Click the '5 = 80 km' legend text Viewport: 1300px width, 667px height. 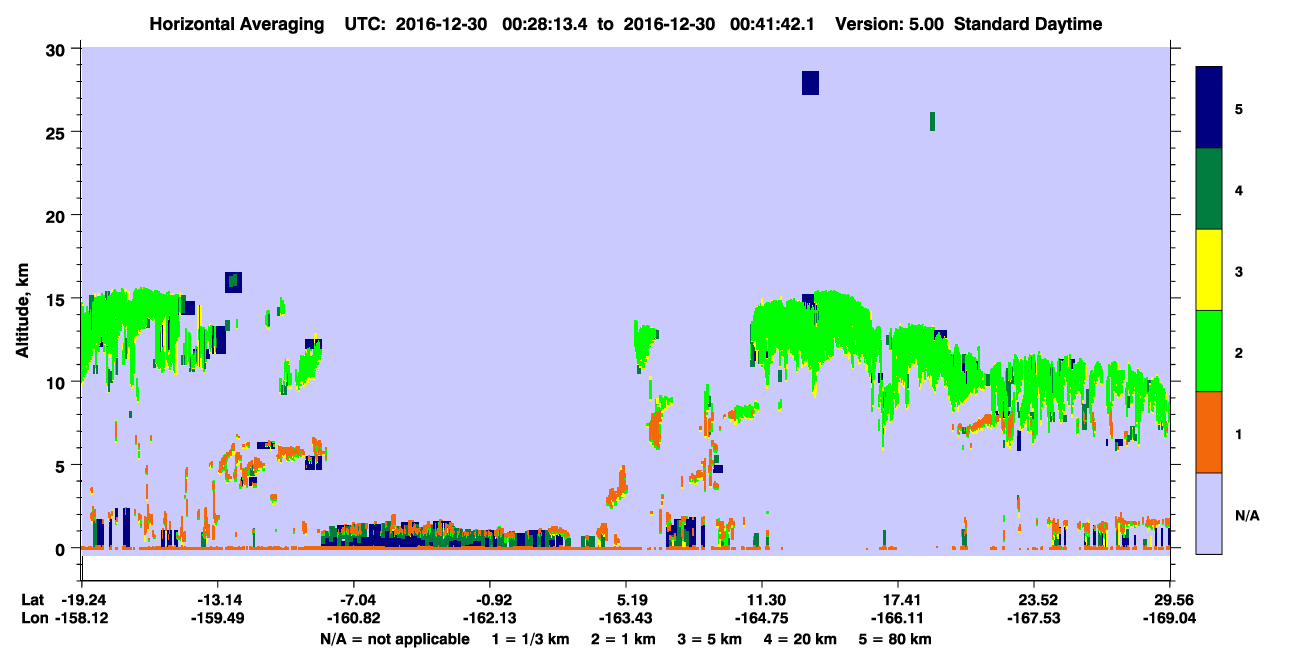[896, 638]
